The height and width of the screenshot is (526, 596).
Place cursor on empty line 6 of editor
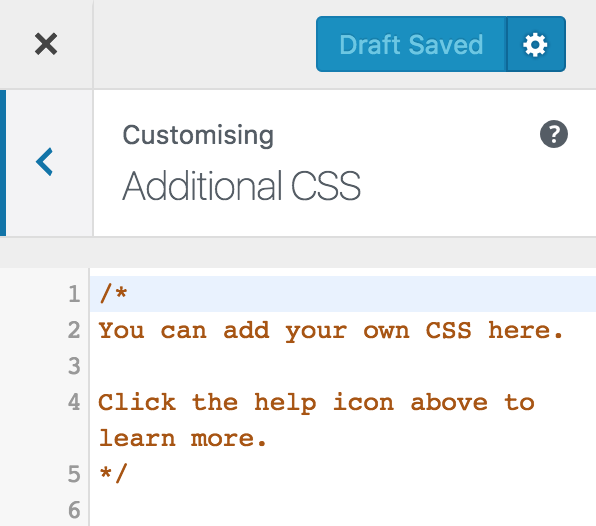pos(343,510)
